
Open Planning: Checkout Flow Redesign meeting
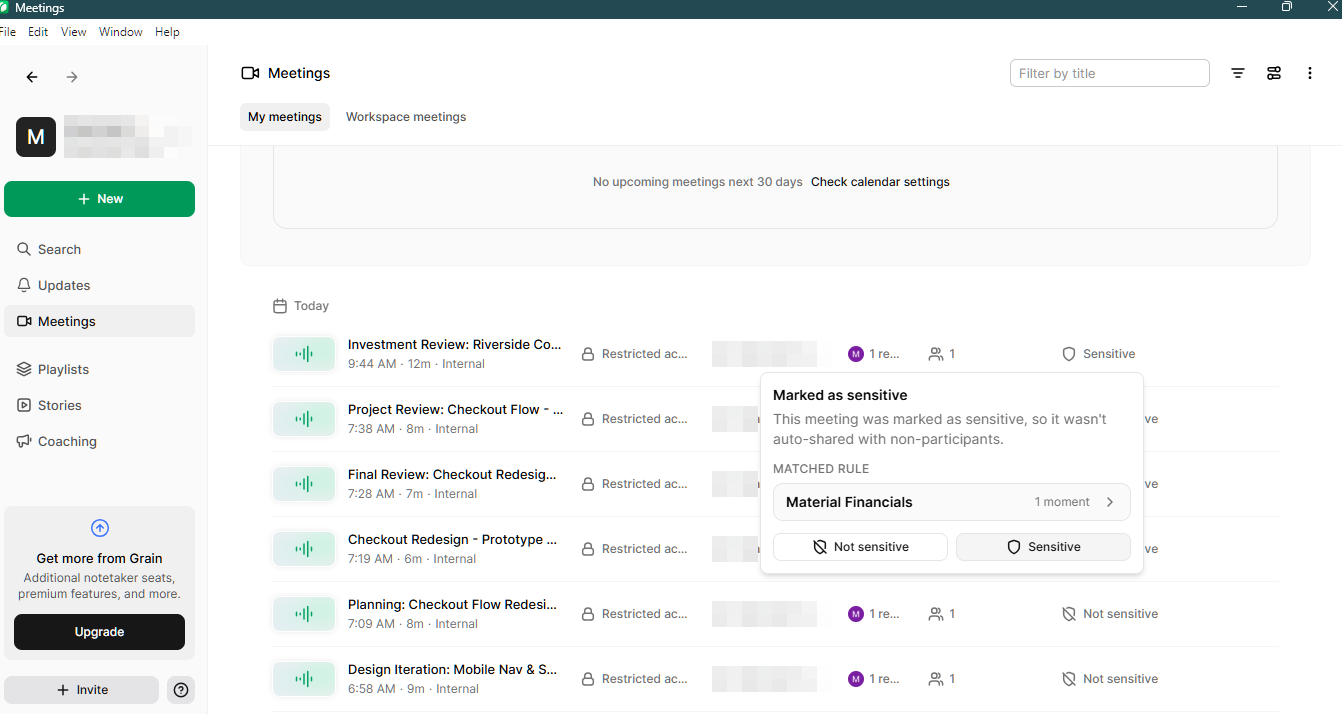click(x=452, y=604)
